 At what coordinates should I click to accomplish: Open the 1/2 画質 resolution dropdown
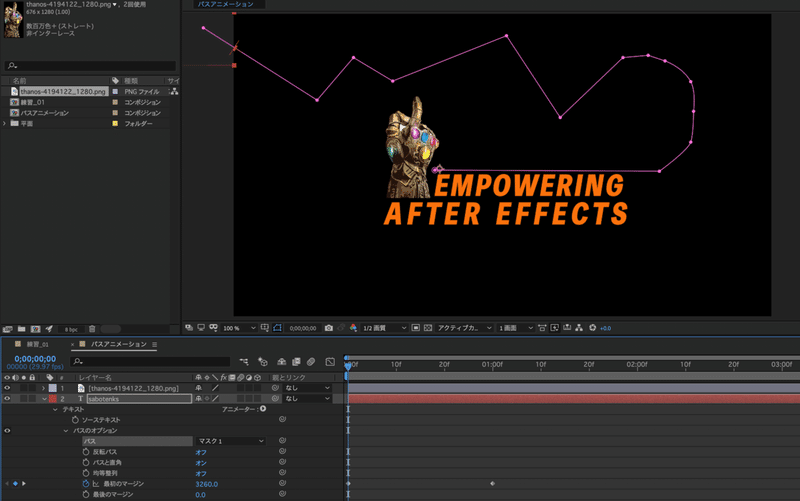coord(384,328)
